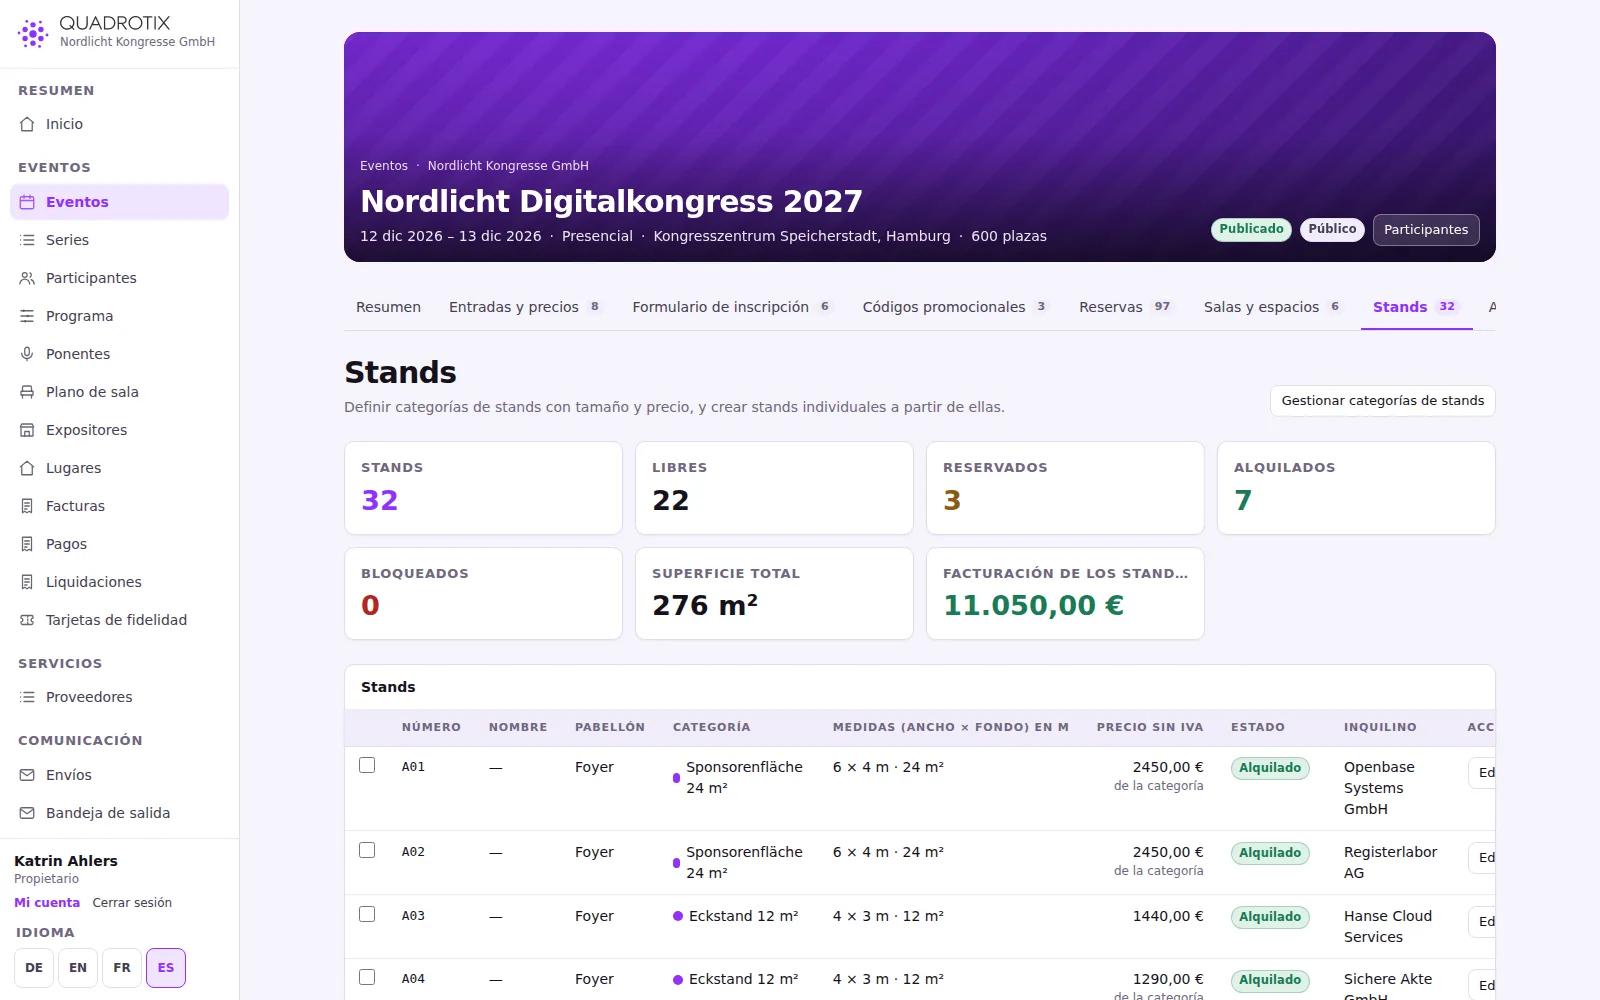Screen dimensions: 1600x1000
Task: Click the Precio sin IVA column header
Action: pyautogui.click(x=1150, y=727)
